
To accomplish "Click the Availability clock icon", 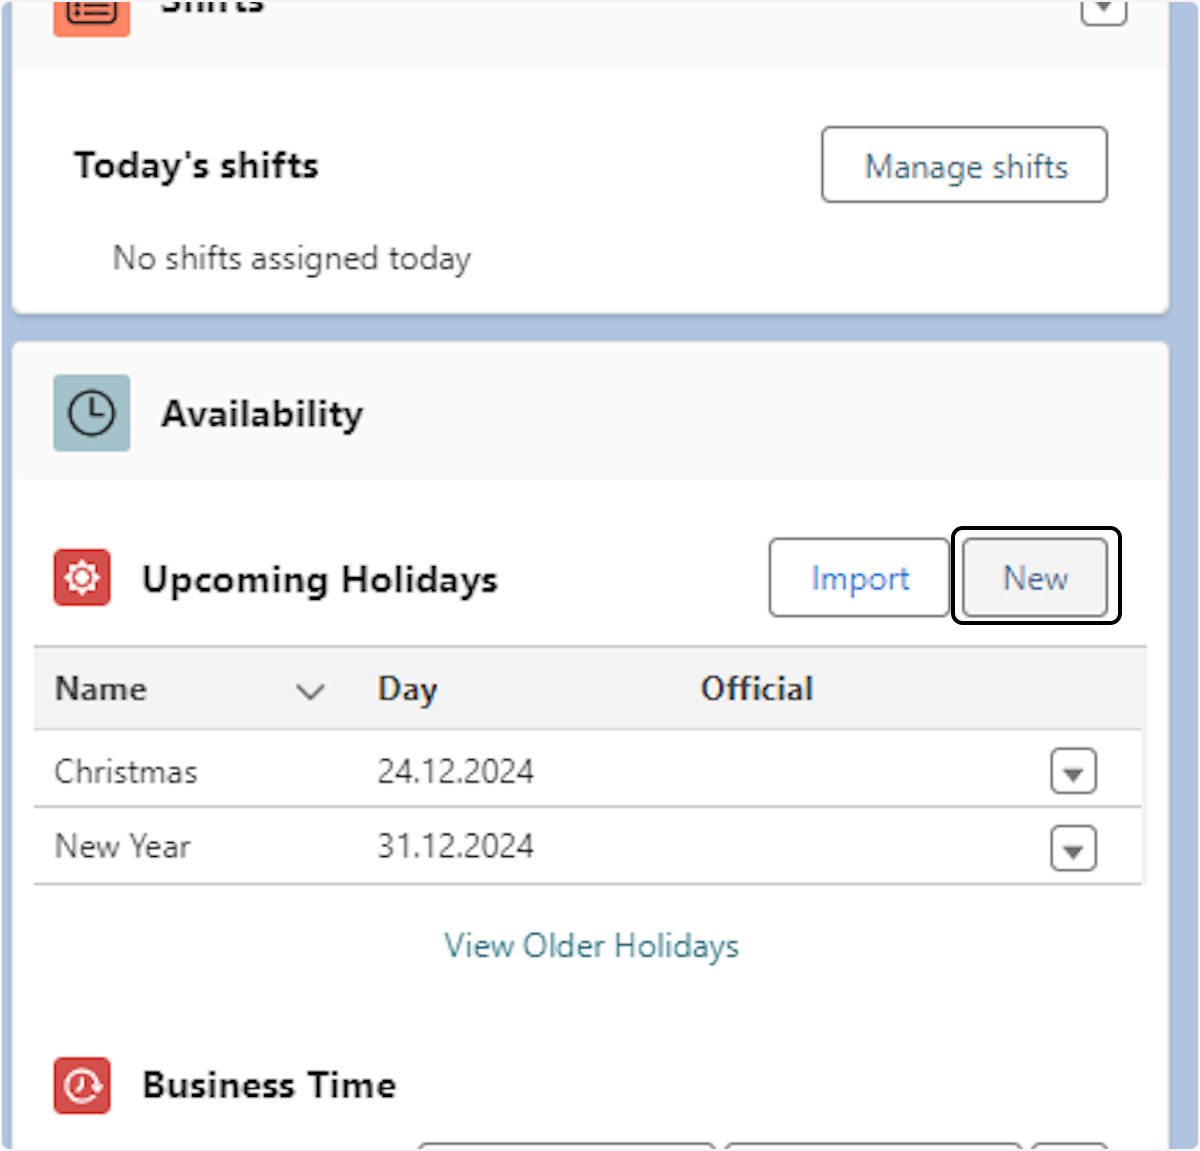I will 91,413.
